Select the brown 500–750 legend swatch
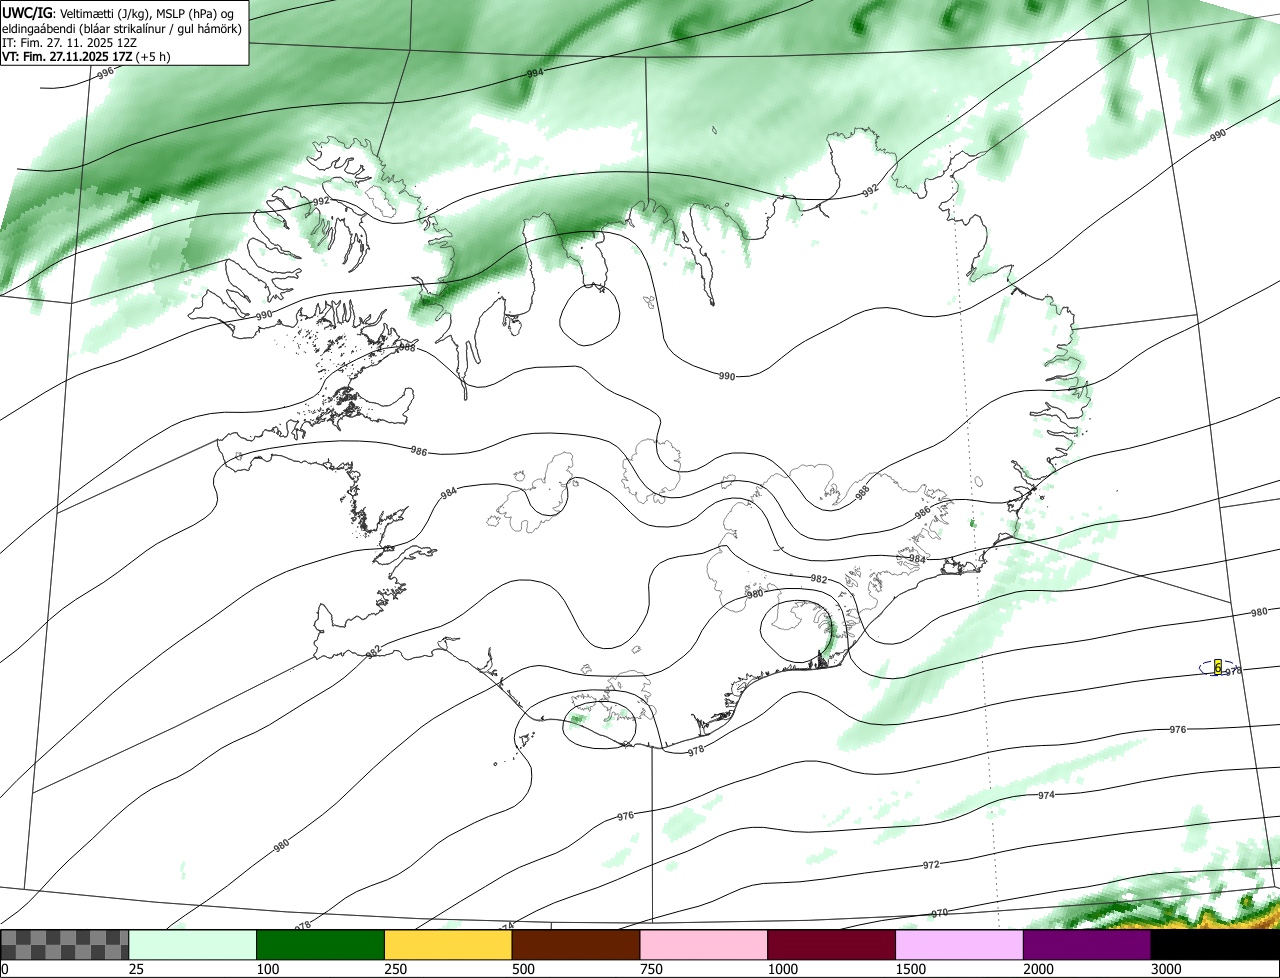Image resolution: width=1280 pixels, height=978 pixels. [576, 945]
